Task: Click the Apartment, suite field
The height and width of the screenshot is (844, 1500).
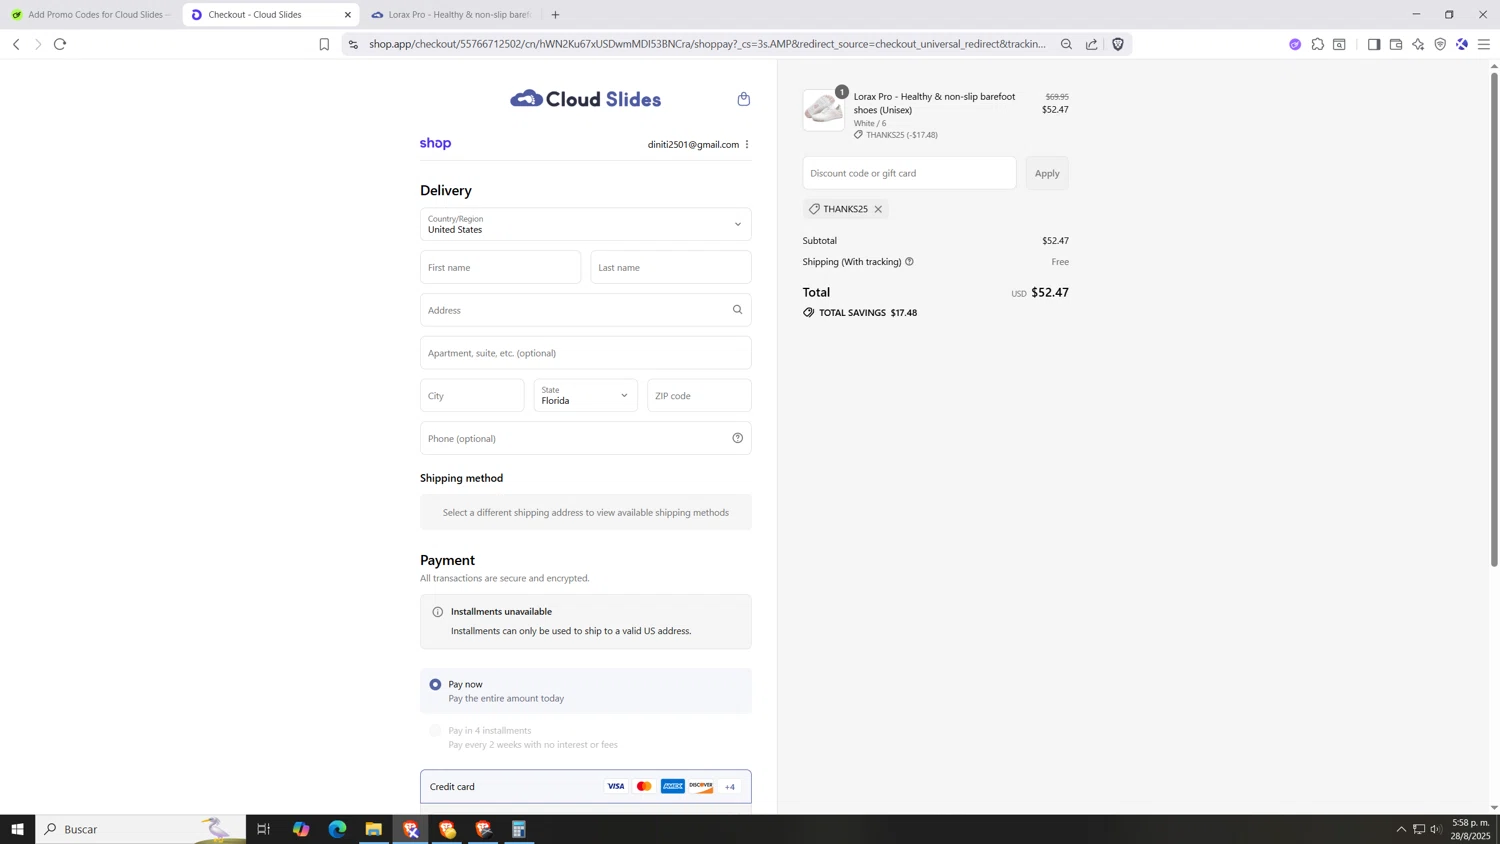Action: tap(585, 353)
